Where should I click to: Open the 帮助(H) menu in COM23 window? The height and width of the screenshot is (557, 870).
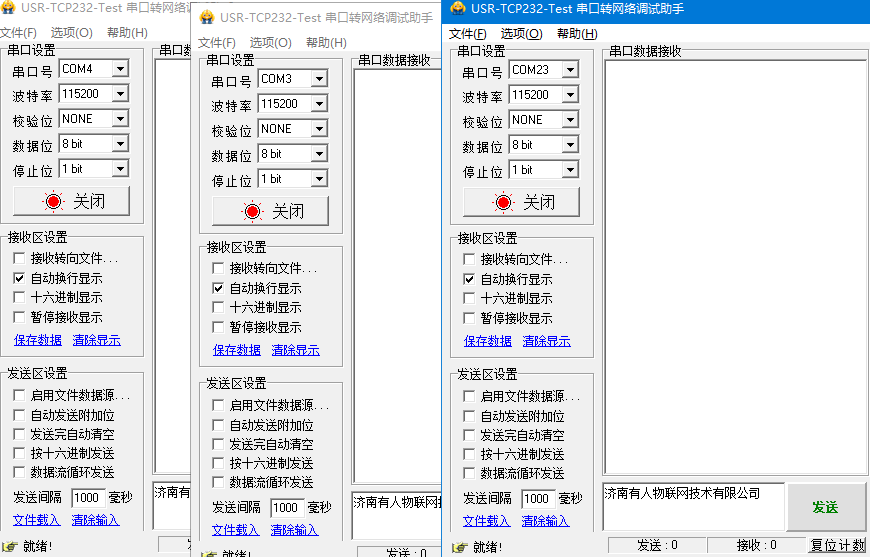click(577, 34)
